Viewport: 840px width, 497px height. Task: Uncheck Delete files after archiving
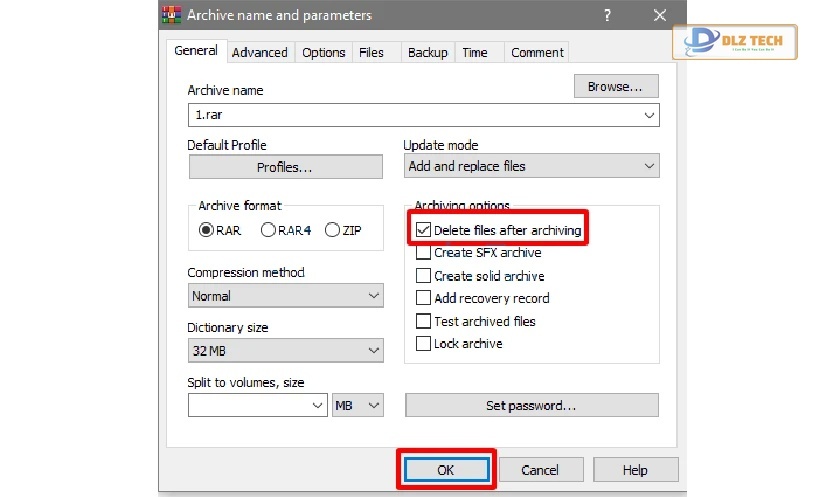[x=423, y=230]
